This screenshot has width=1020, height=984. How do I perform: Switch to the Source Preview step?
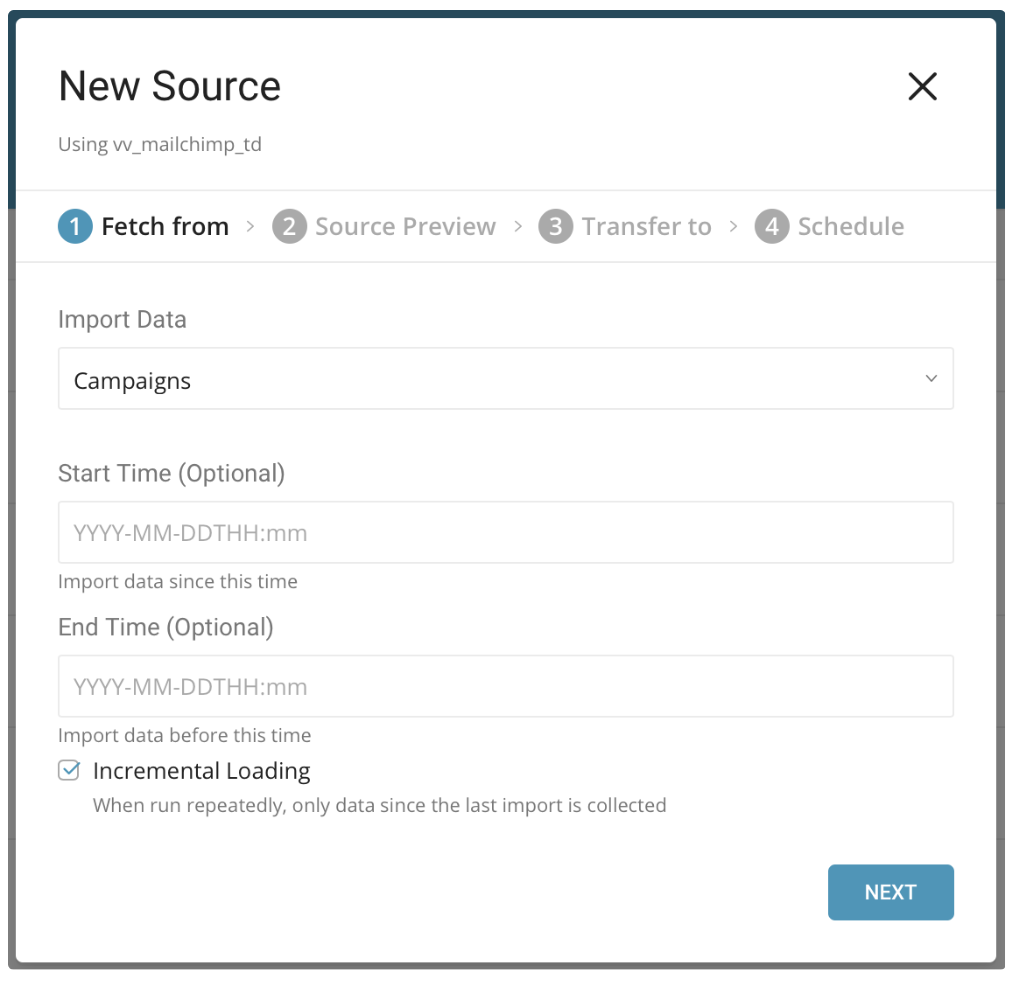(405, 227)
